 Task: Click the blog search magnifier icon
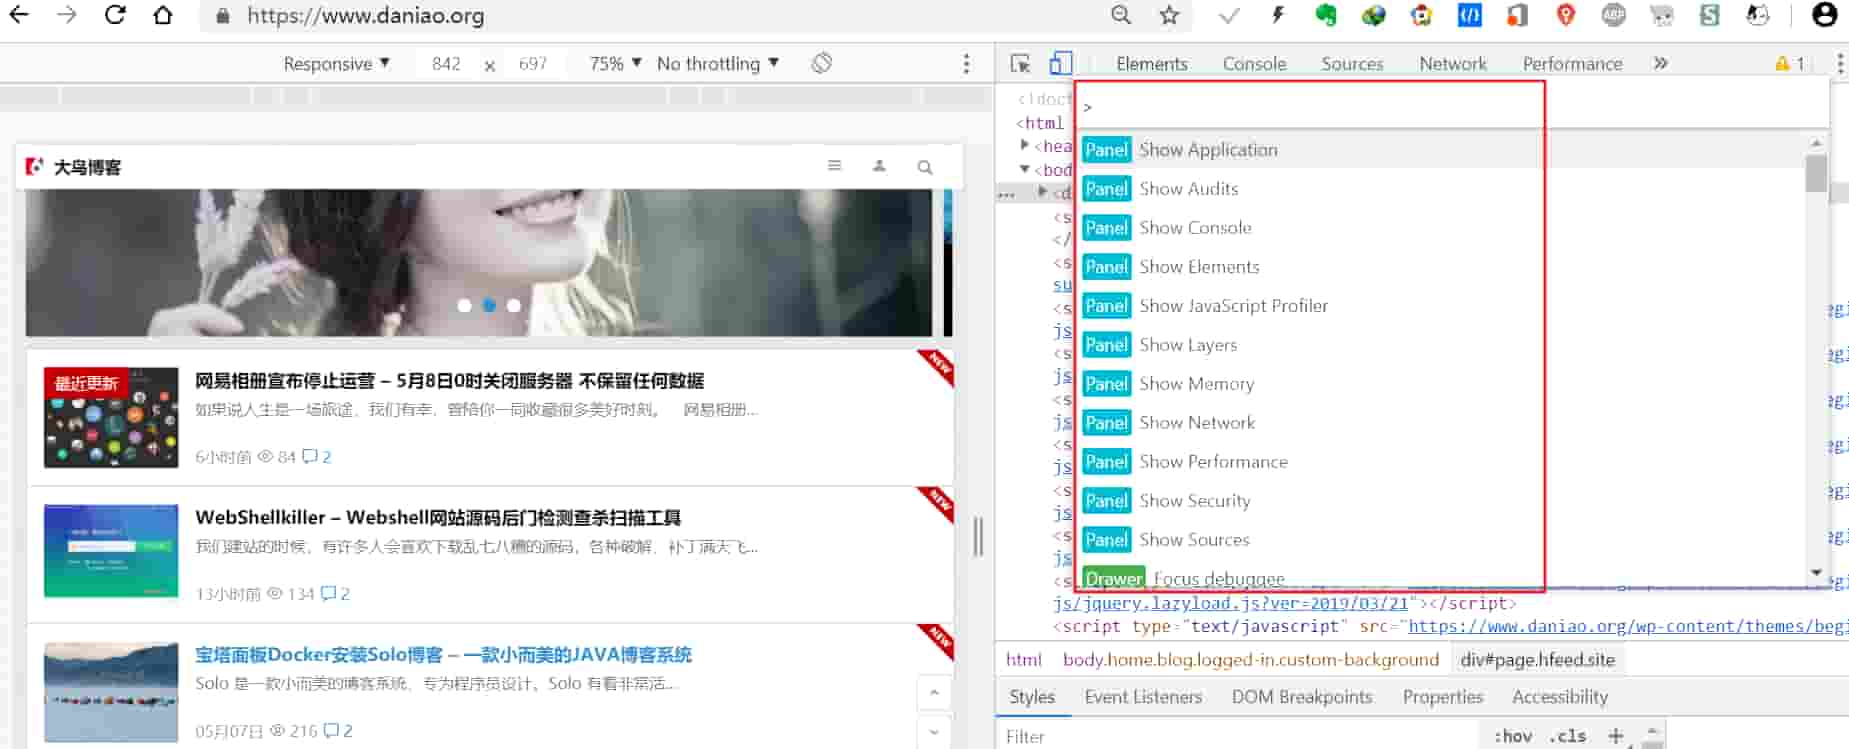925,167
